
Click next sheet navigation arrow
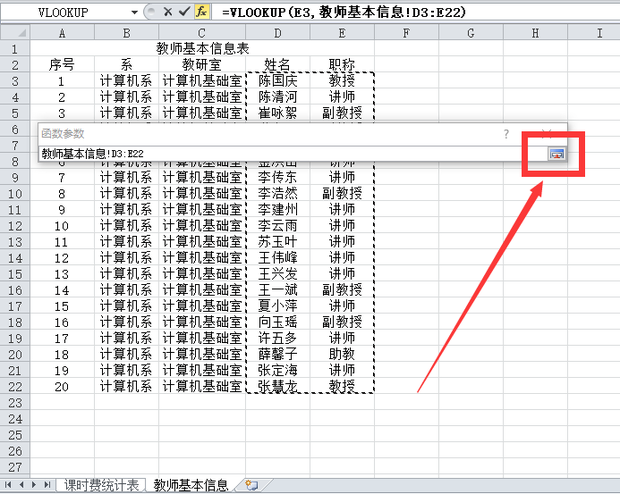click(x=34, y=485)
